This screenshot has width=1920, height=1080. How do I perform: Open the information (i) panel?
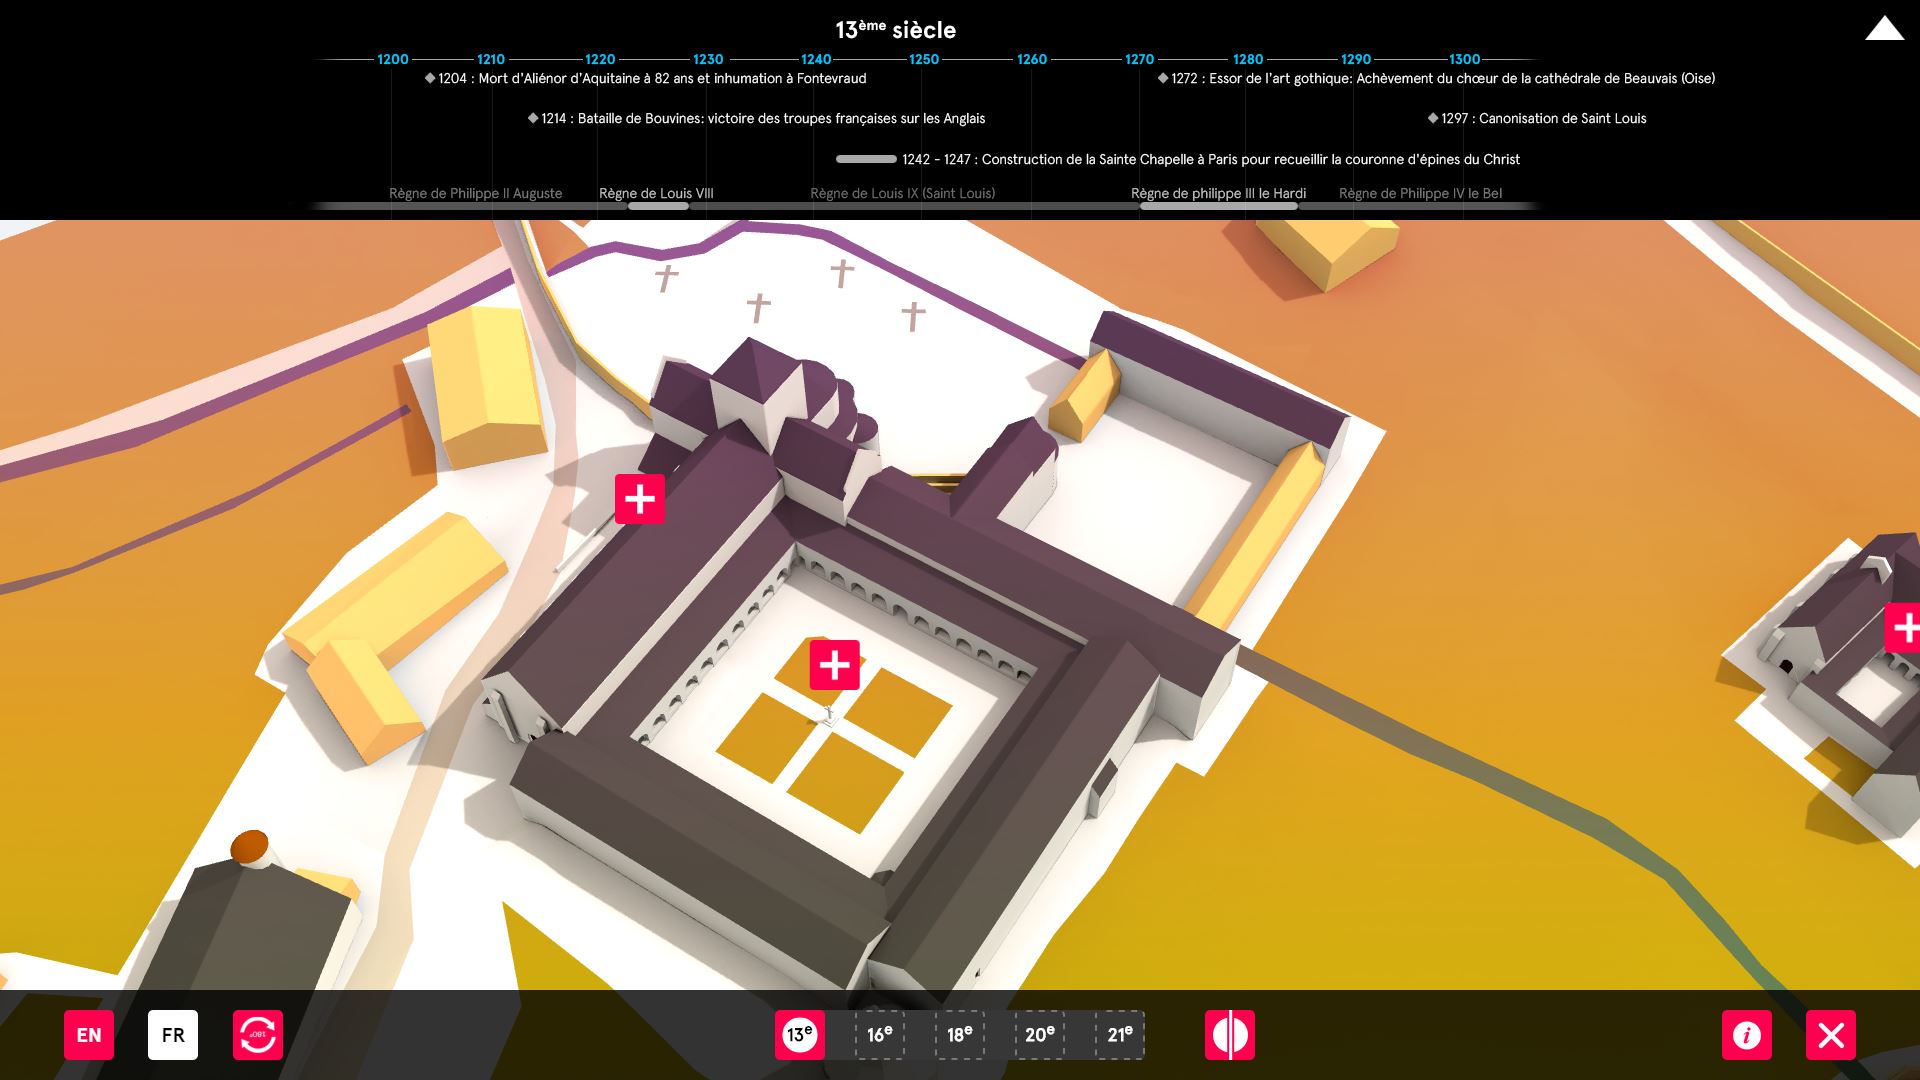[1747, 1035]
